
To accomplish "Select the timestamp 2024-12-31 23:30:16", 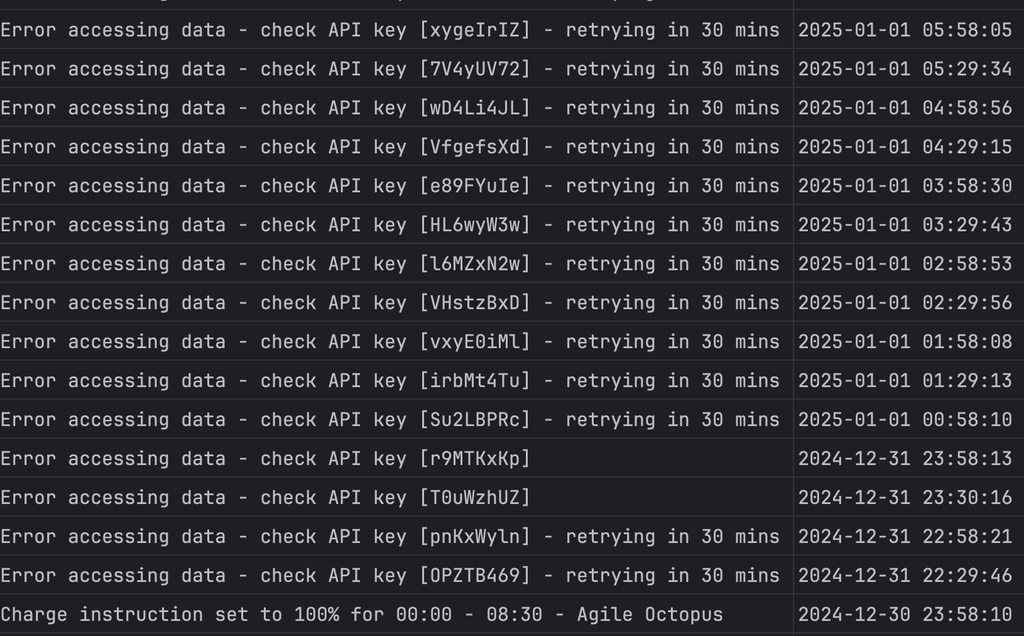I will point(905,498).
